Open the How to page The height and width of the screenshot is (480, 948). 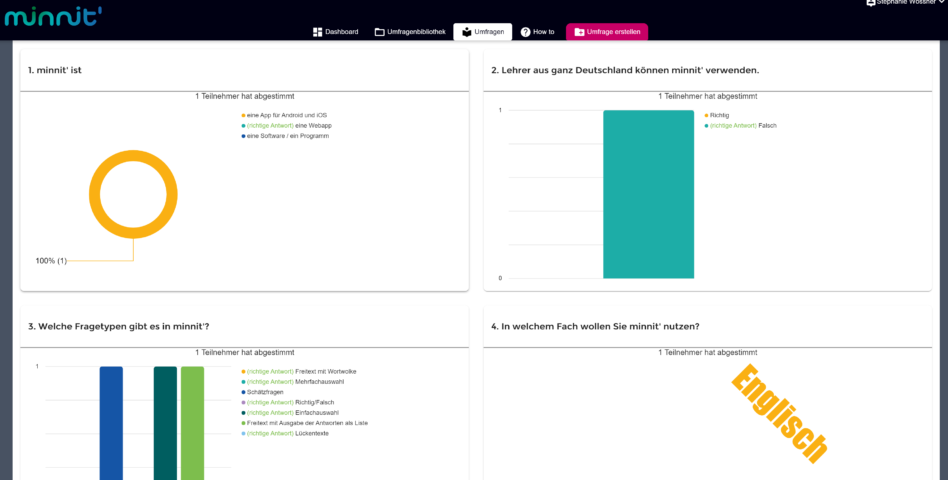543,32
